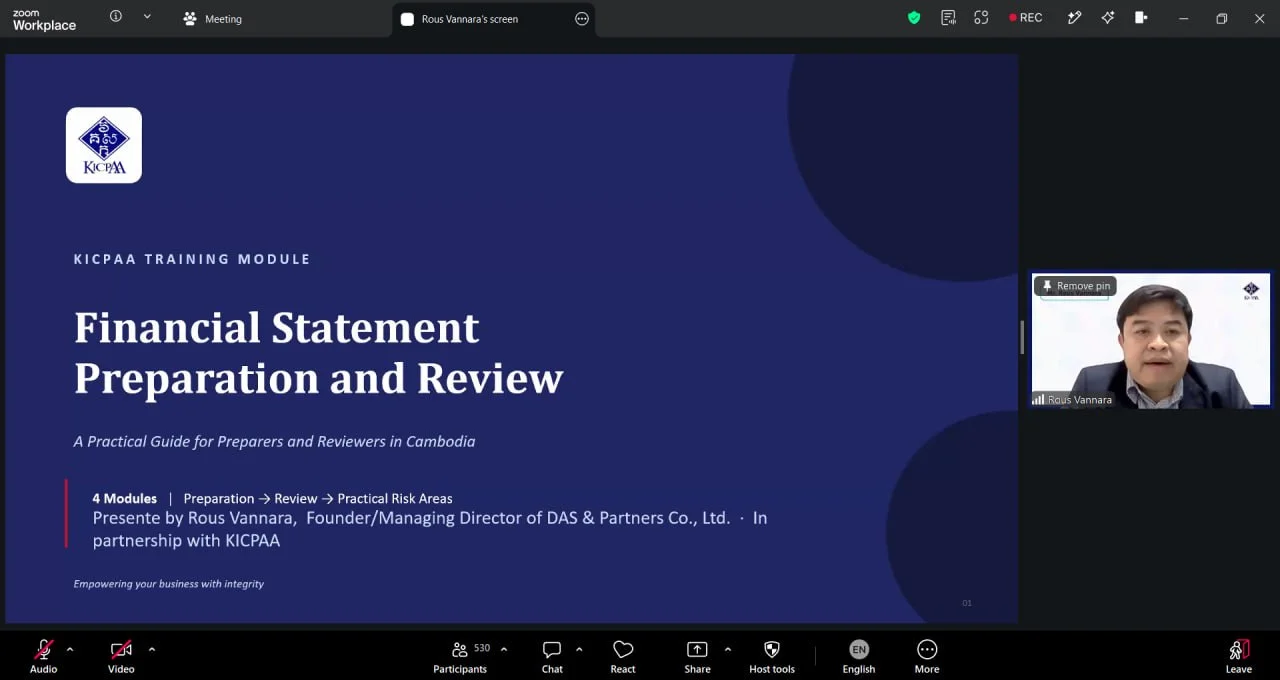Click Zoom Workplace logo
Image resolution: width=1280 pixels, height=680 pixels.
44,19
